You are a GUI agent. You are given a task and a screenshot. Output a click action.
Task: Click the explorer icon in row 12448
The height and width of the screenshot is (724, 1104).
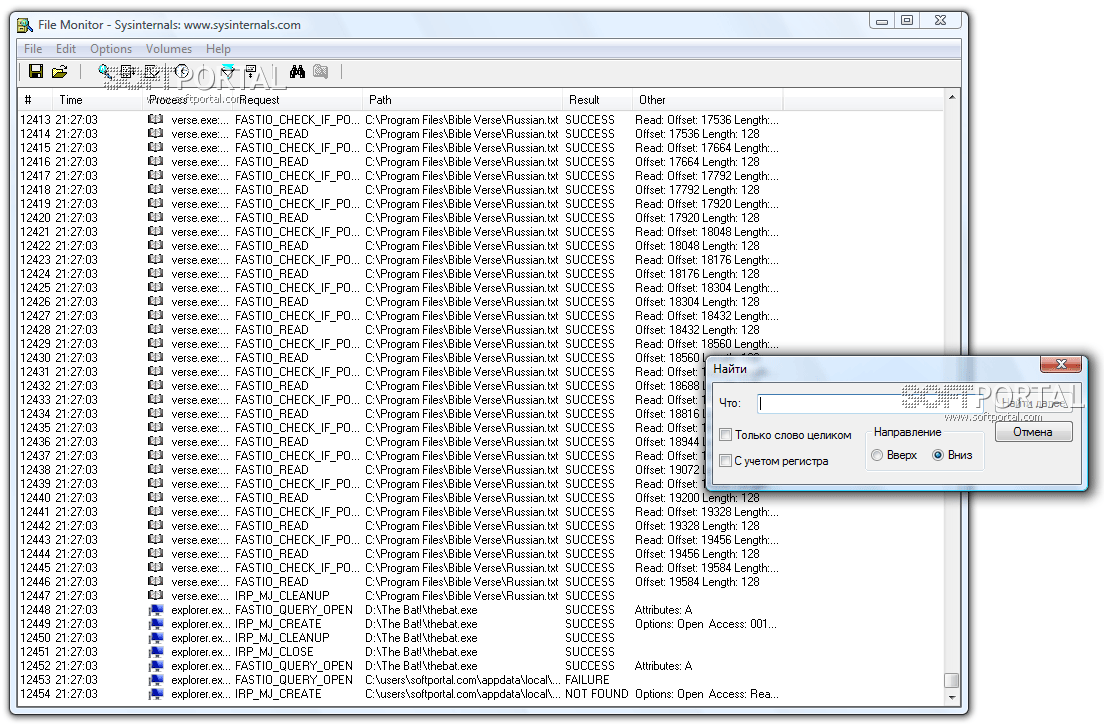tap(156, 610)
